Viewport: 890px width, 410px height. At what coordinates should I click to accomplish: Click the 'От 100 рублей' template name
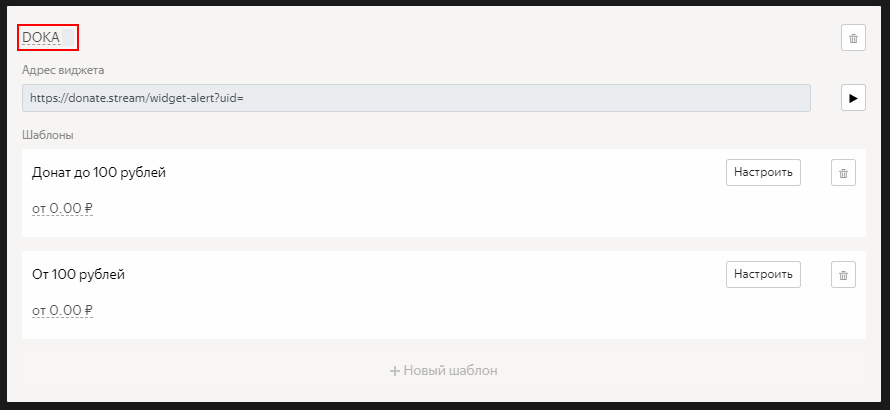(x=78, y=275)
